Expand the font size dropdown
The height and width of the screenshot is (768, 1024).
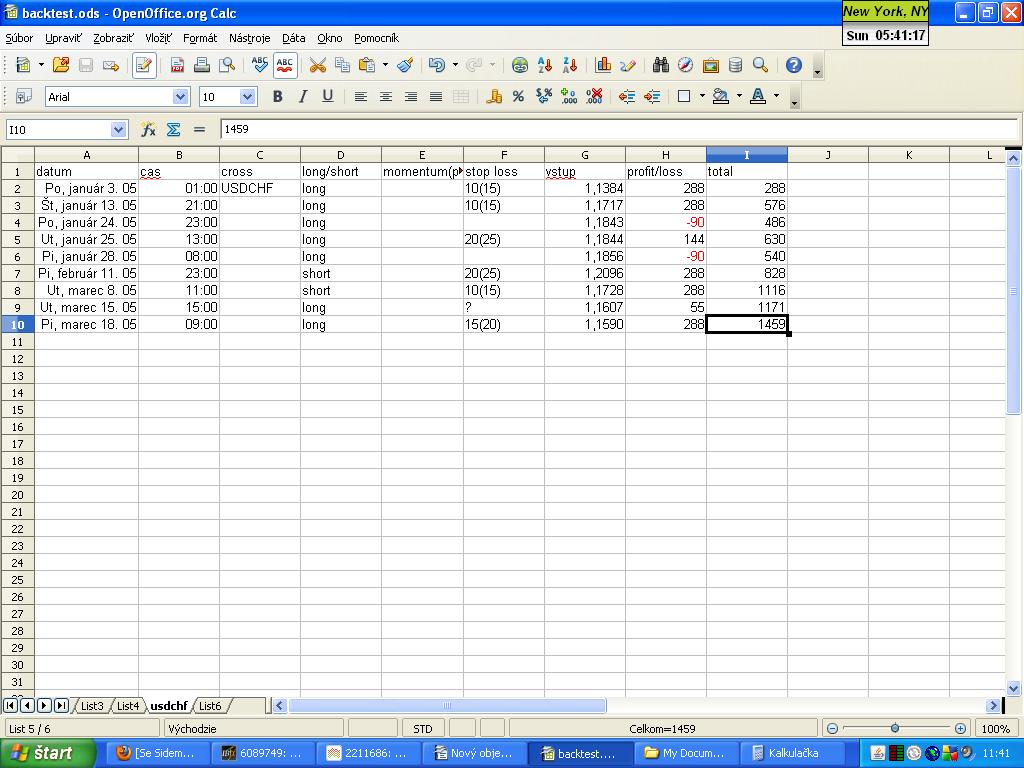tap(248, 96)
